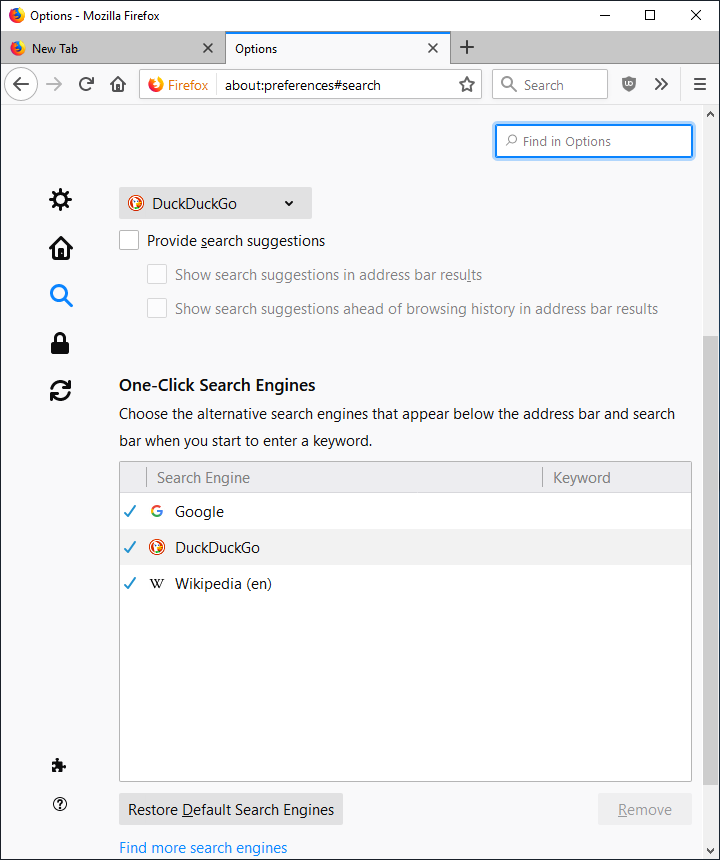Uncheck DuckDuckGo as a one-click engine
720x860 pixels.
(131, 547)
